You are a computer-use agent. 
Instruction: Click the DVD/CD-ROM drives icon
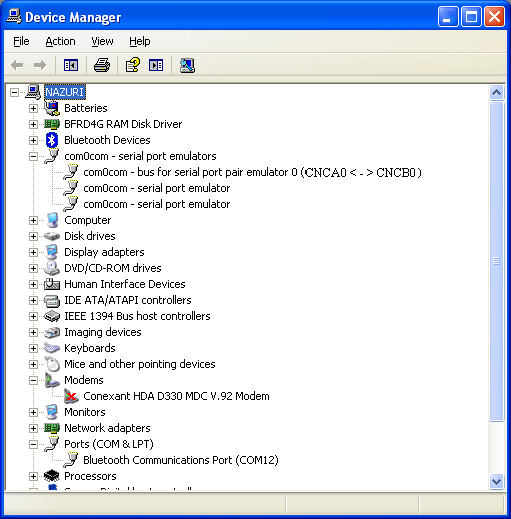[52, 268]
